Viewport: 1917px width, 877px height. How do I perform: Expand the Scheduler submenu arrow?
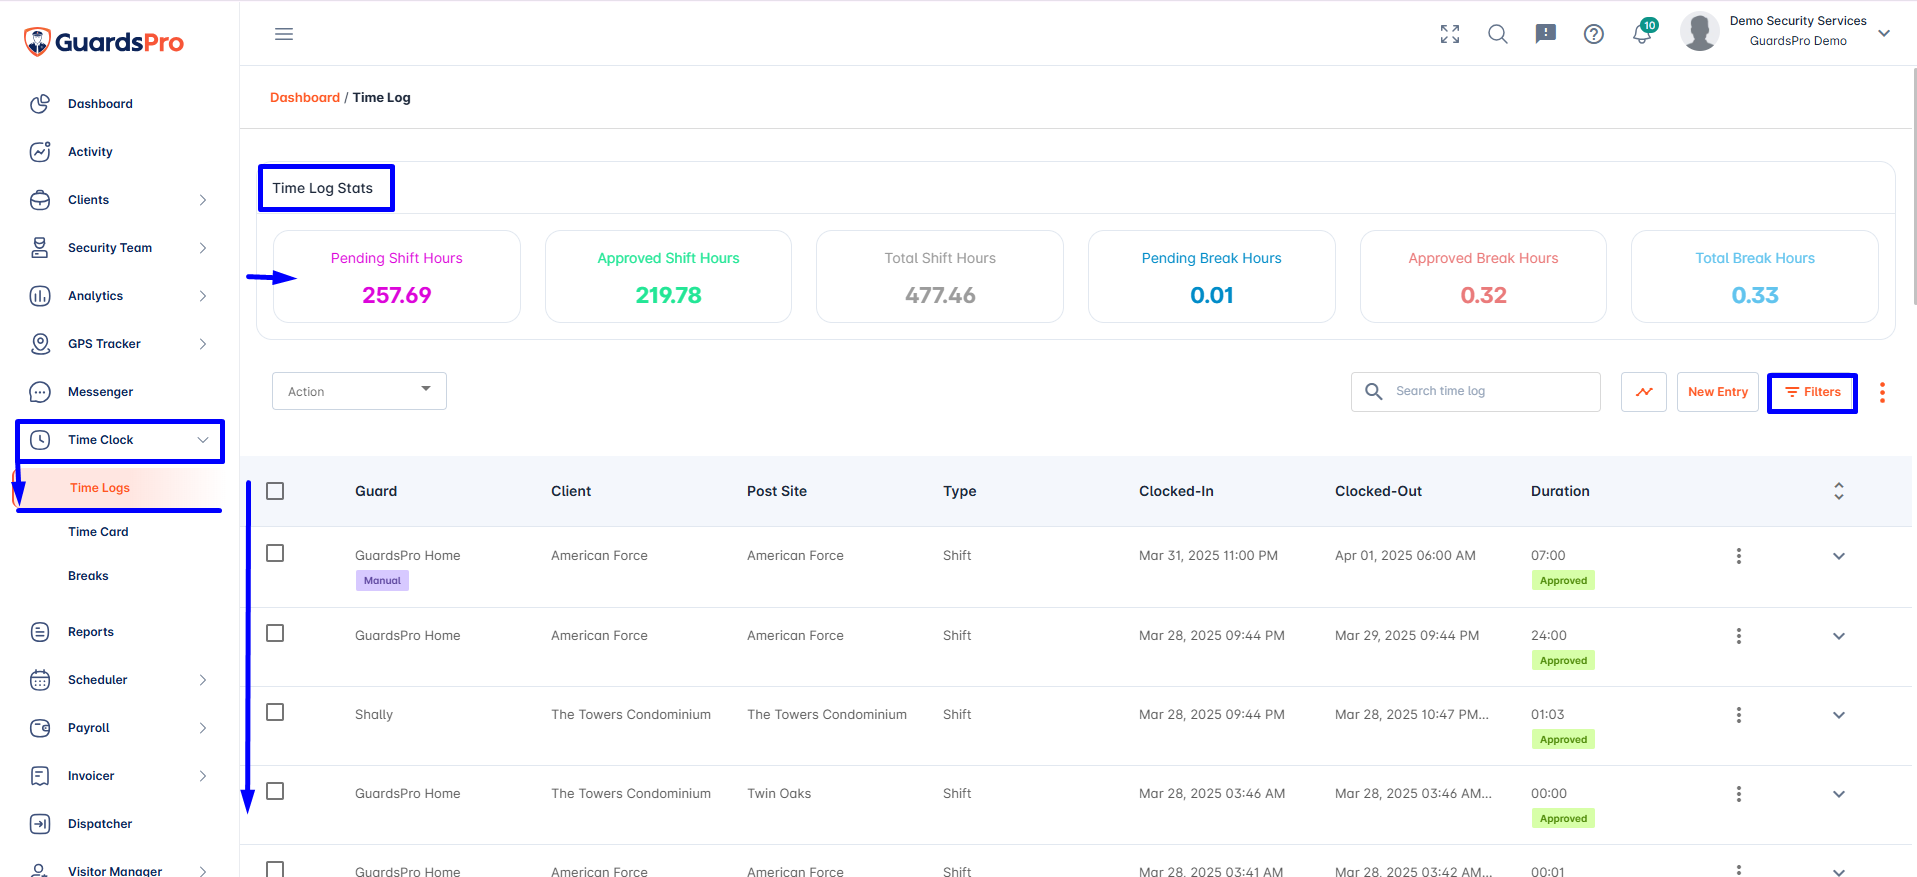[x=203, y=680]
